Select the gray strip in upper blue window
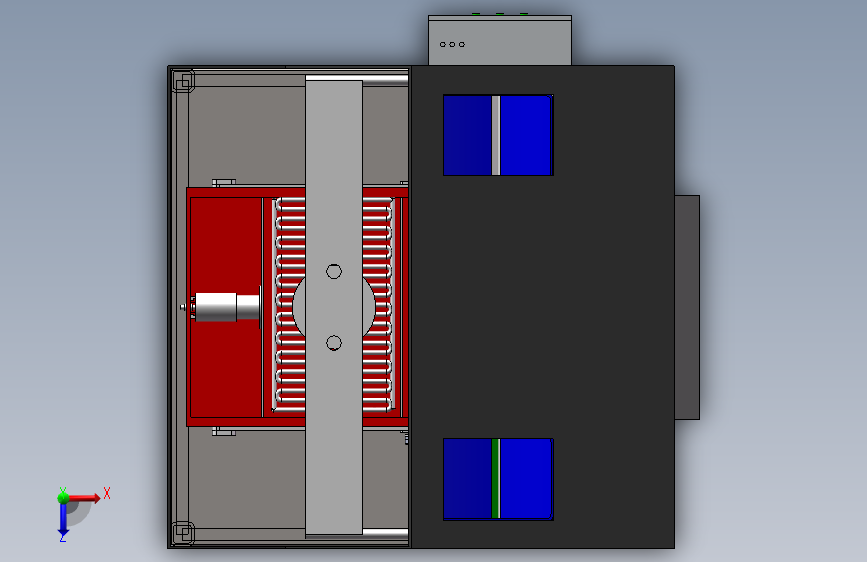Screen dimensions: 867x562 tap(496, 136)
